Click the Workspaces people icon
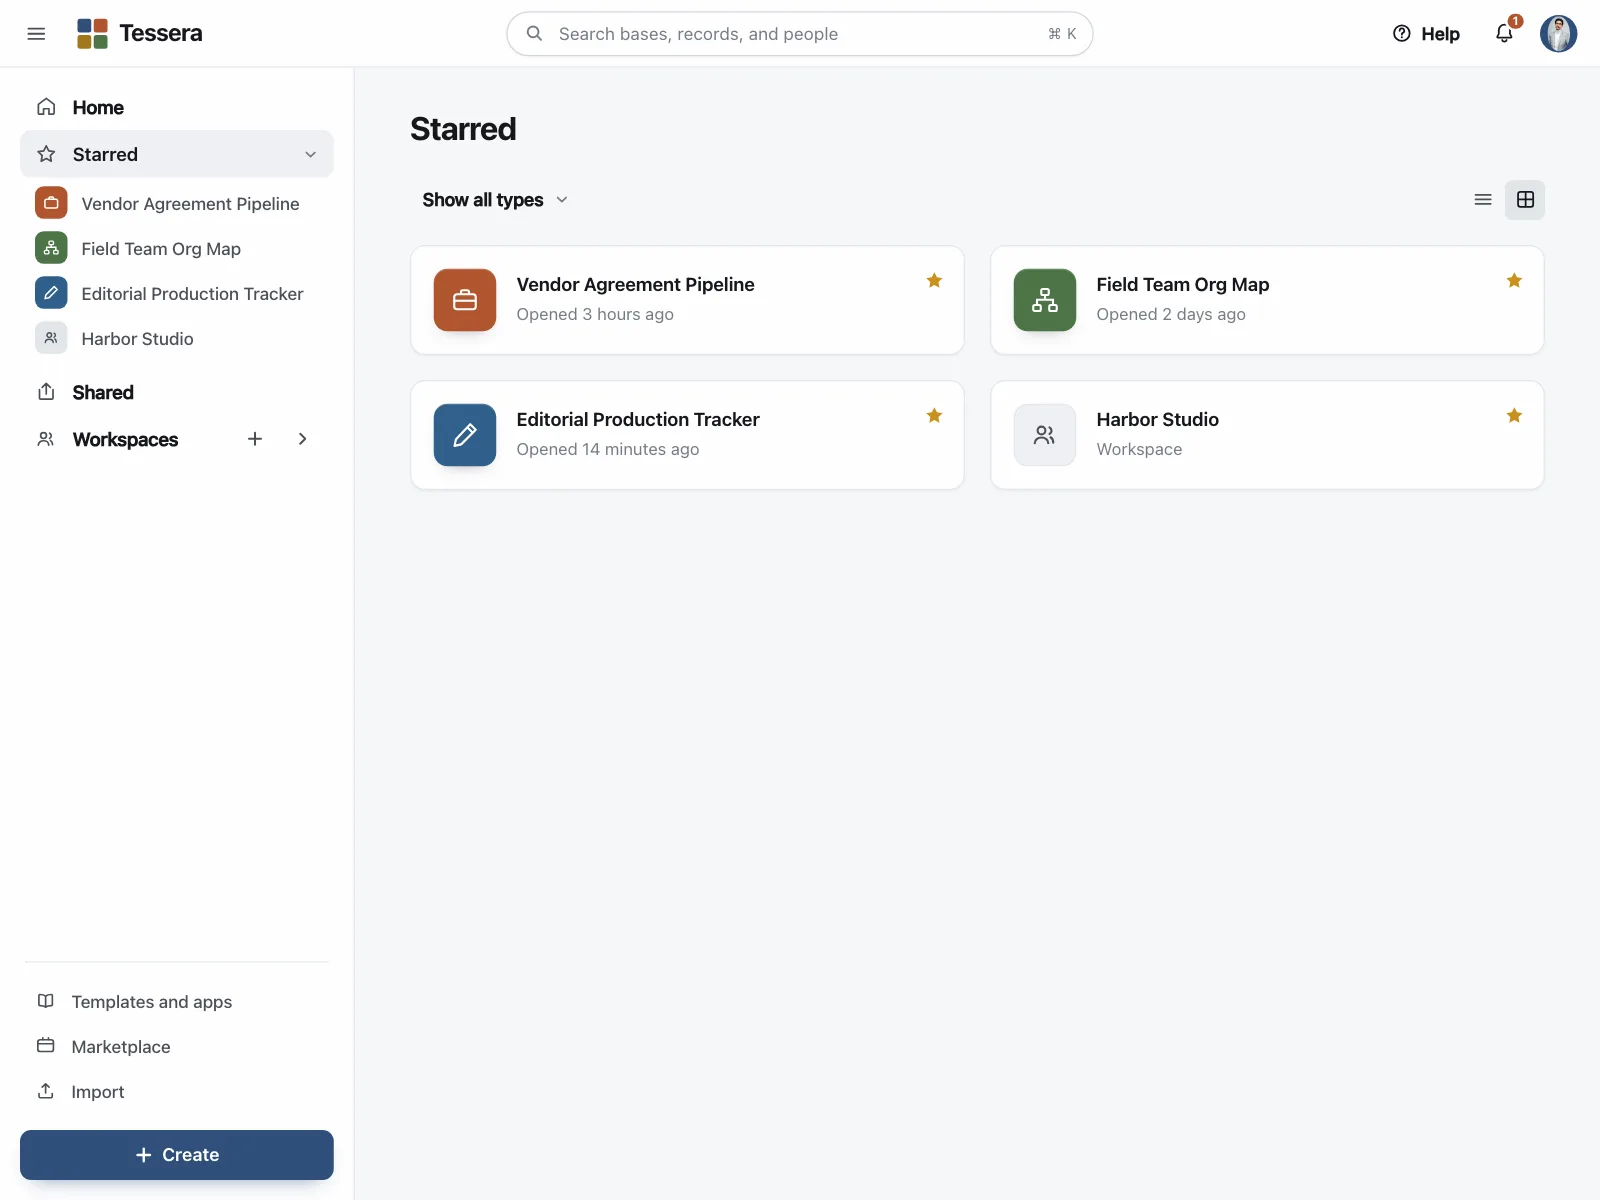The width and height of the screenshot is (1600, 1200). 46,439
